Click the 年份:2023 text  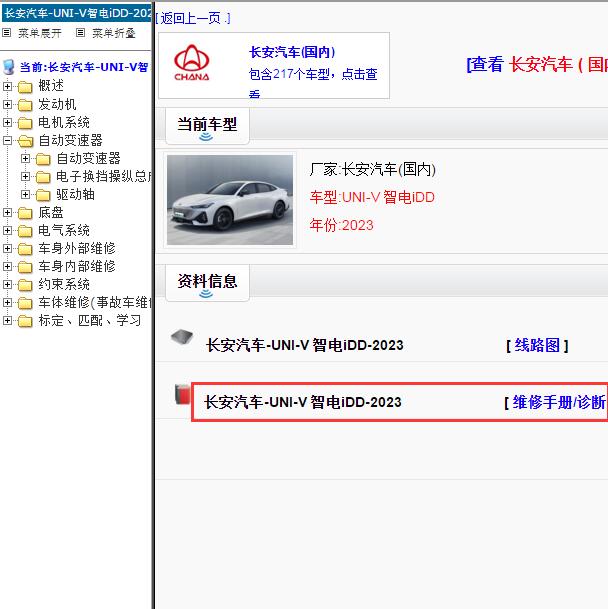tap(341, 225)
